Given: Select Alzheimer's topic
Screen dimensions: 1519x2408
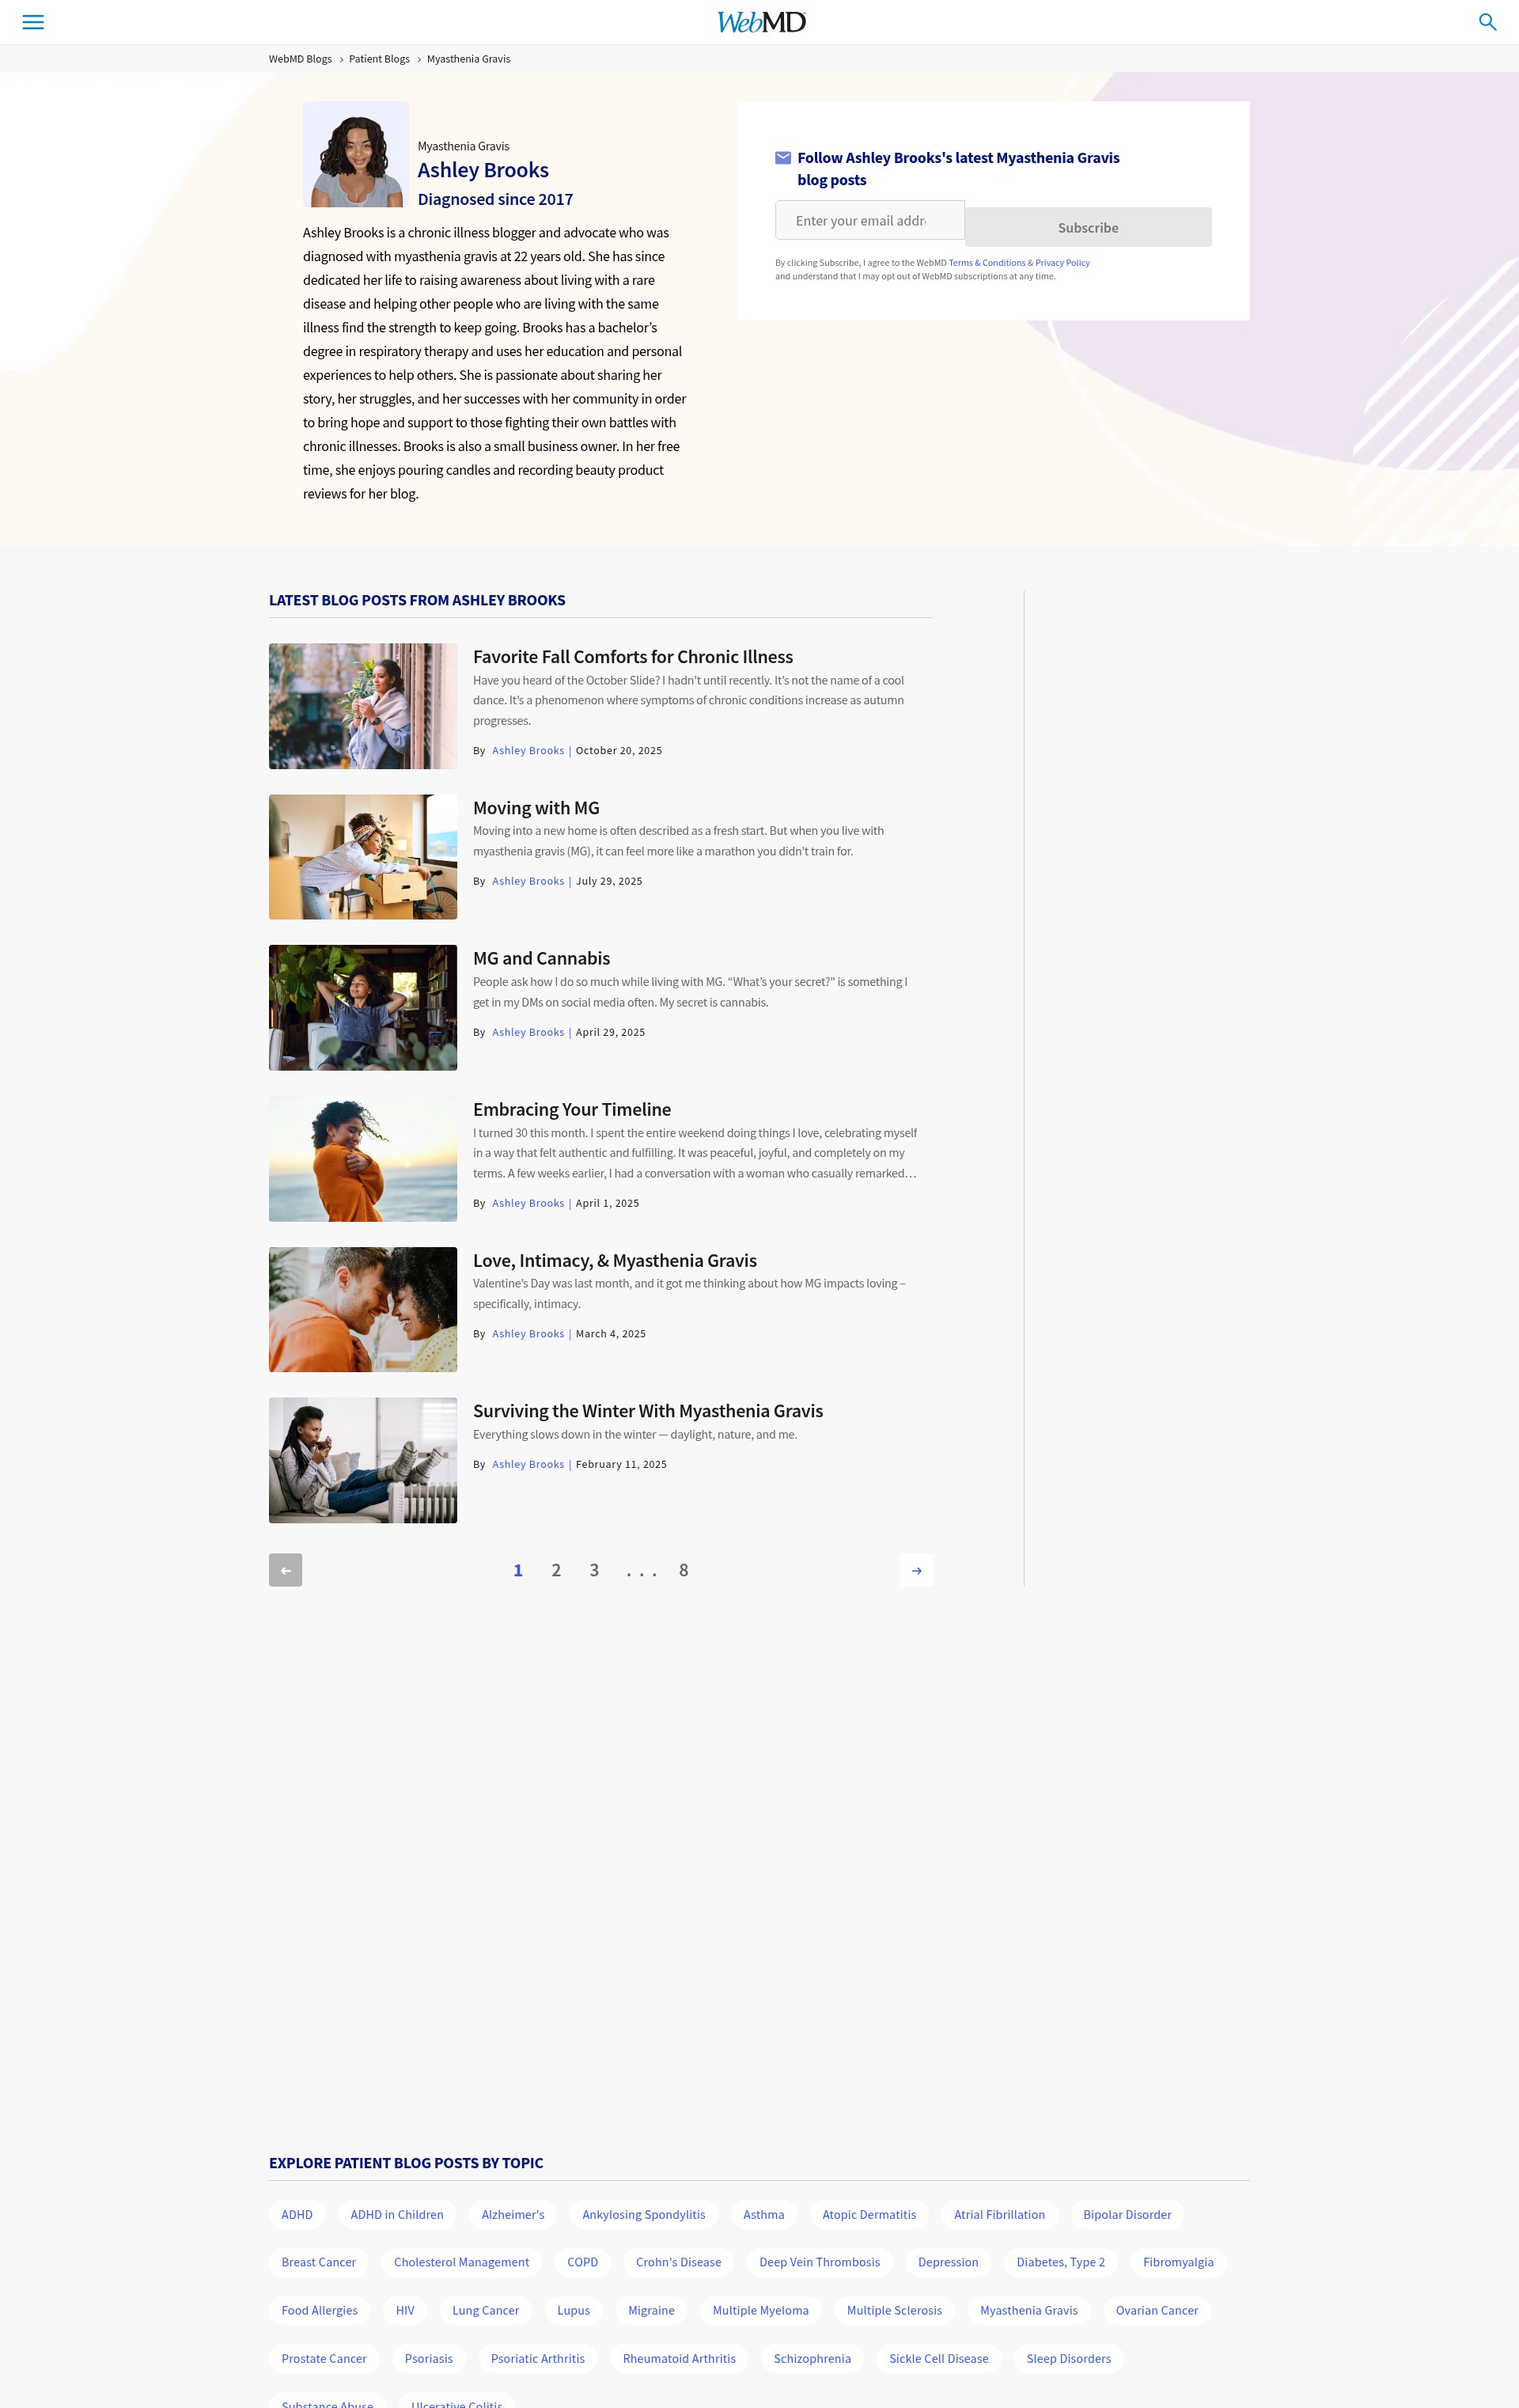Looking at the screenshot, I should pos(513,2214).
